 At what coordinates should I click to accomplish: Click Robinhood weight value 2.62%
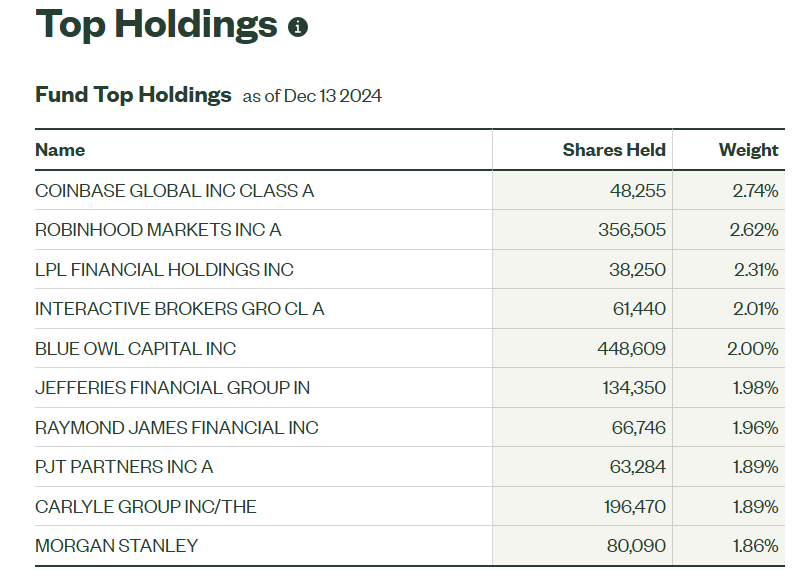(754, 230)
